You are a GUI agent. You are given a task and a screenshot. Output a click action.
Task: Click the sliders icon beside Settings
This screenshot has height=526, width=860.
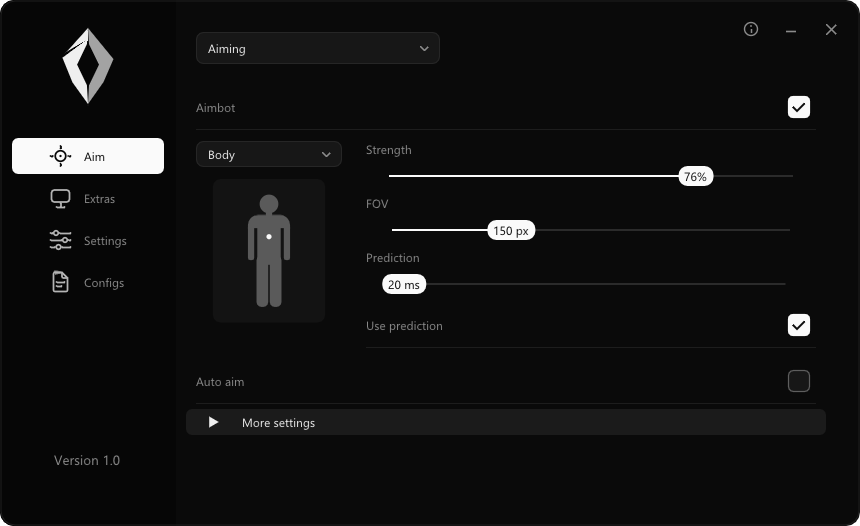pos(60,240)
